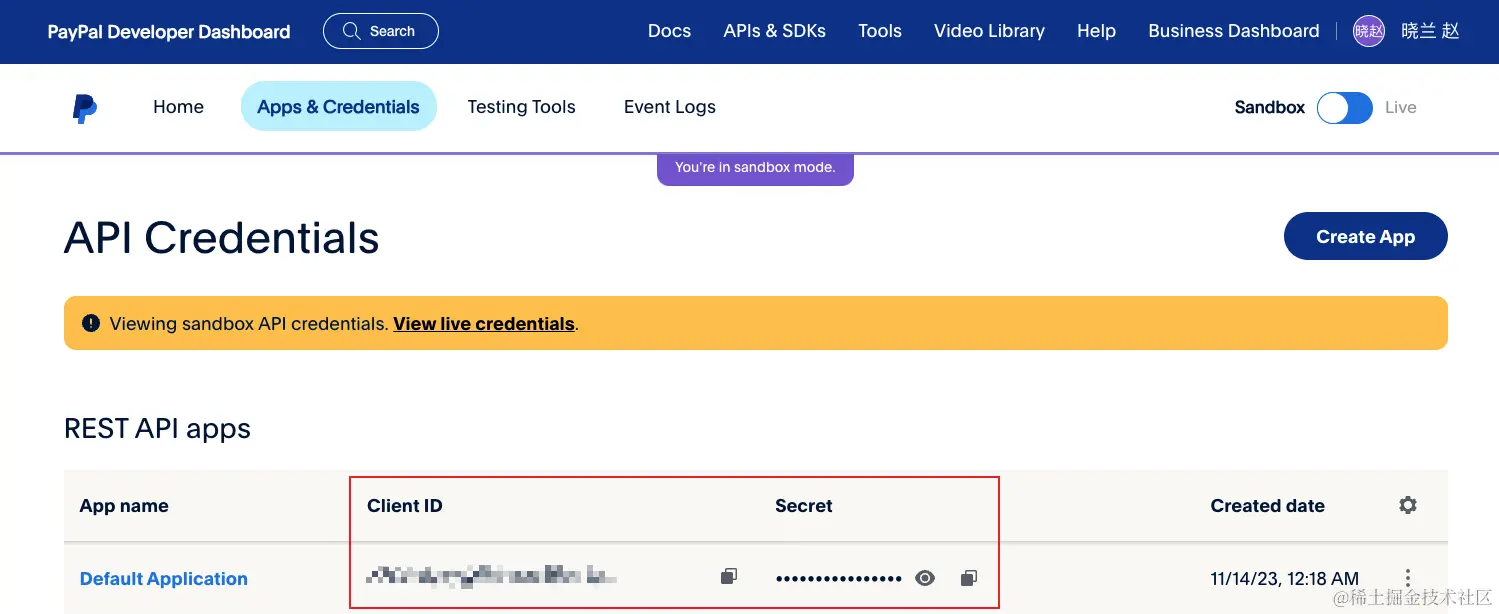Click the "You're in sandbox mode" badge
The height and width of the screenshot is (614, 1499).
(755, 168)
